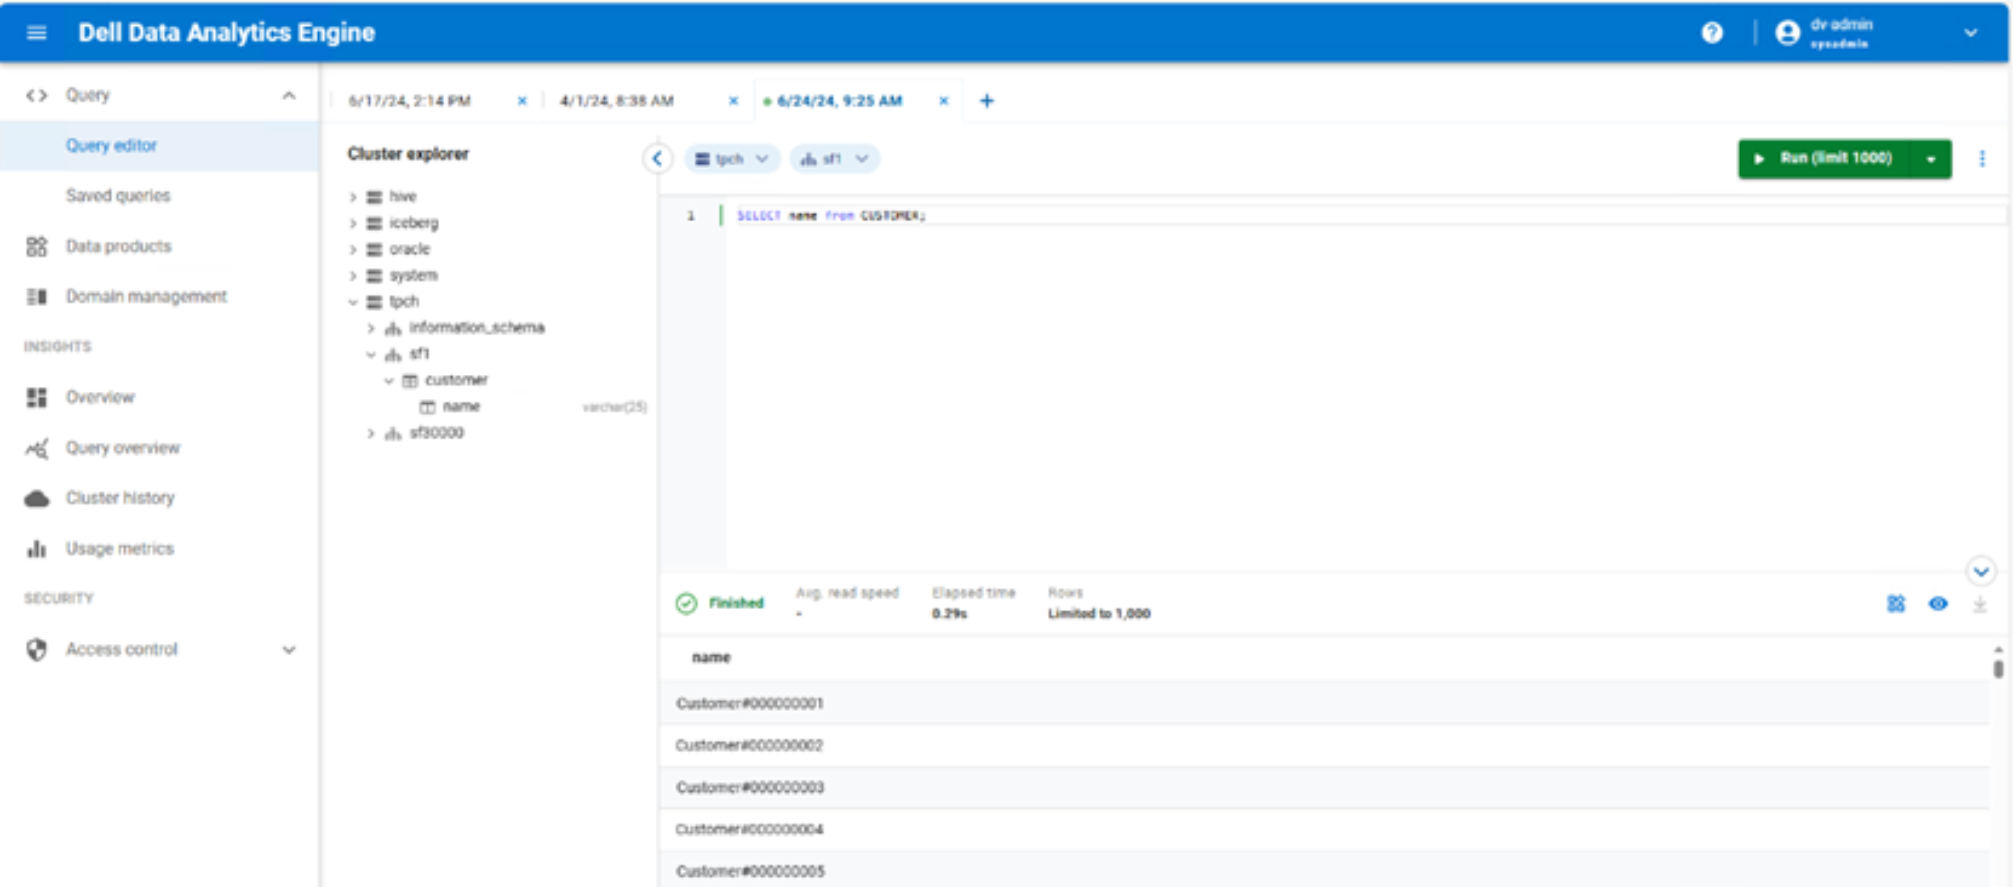Switch to the 6/17/24, 2:14 PM tab
The width and height of the screenshot is (2014, 887).
[410, 101]
